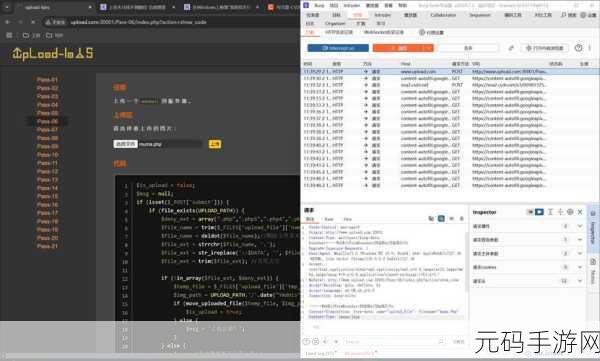Open the second bookmarks folder
Image resolution: width=600 pixels, height=361 pixels.
(x=54, y=35)
